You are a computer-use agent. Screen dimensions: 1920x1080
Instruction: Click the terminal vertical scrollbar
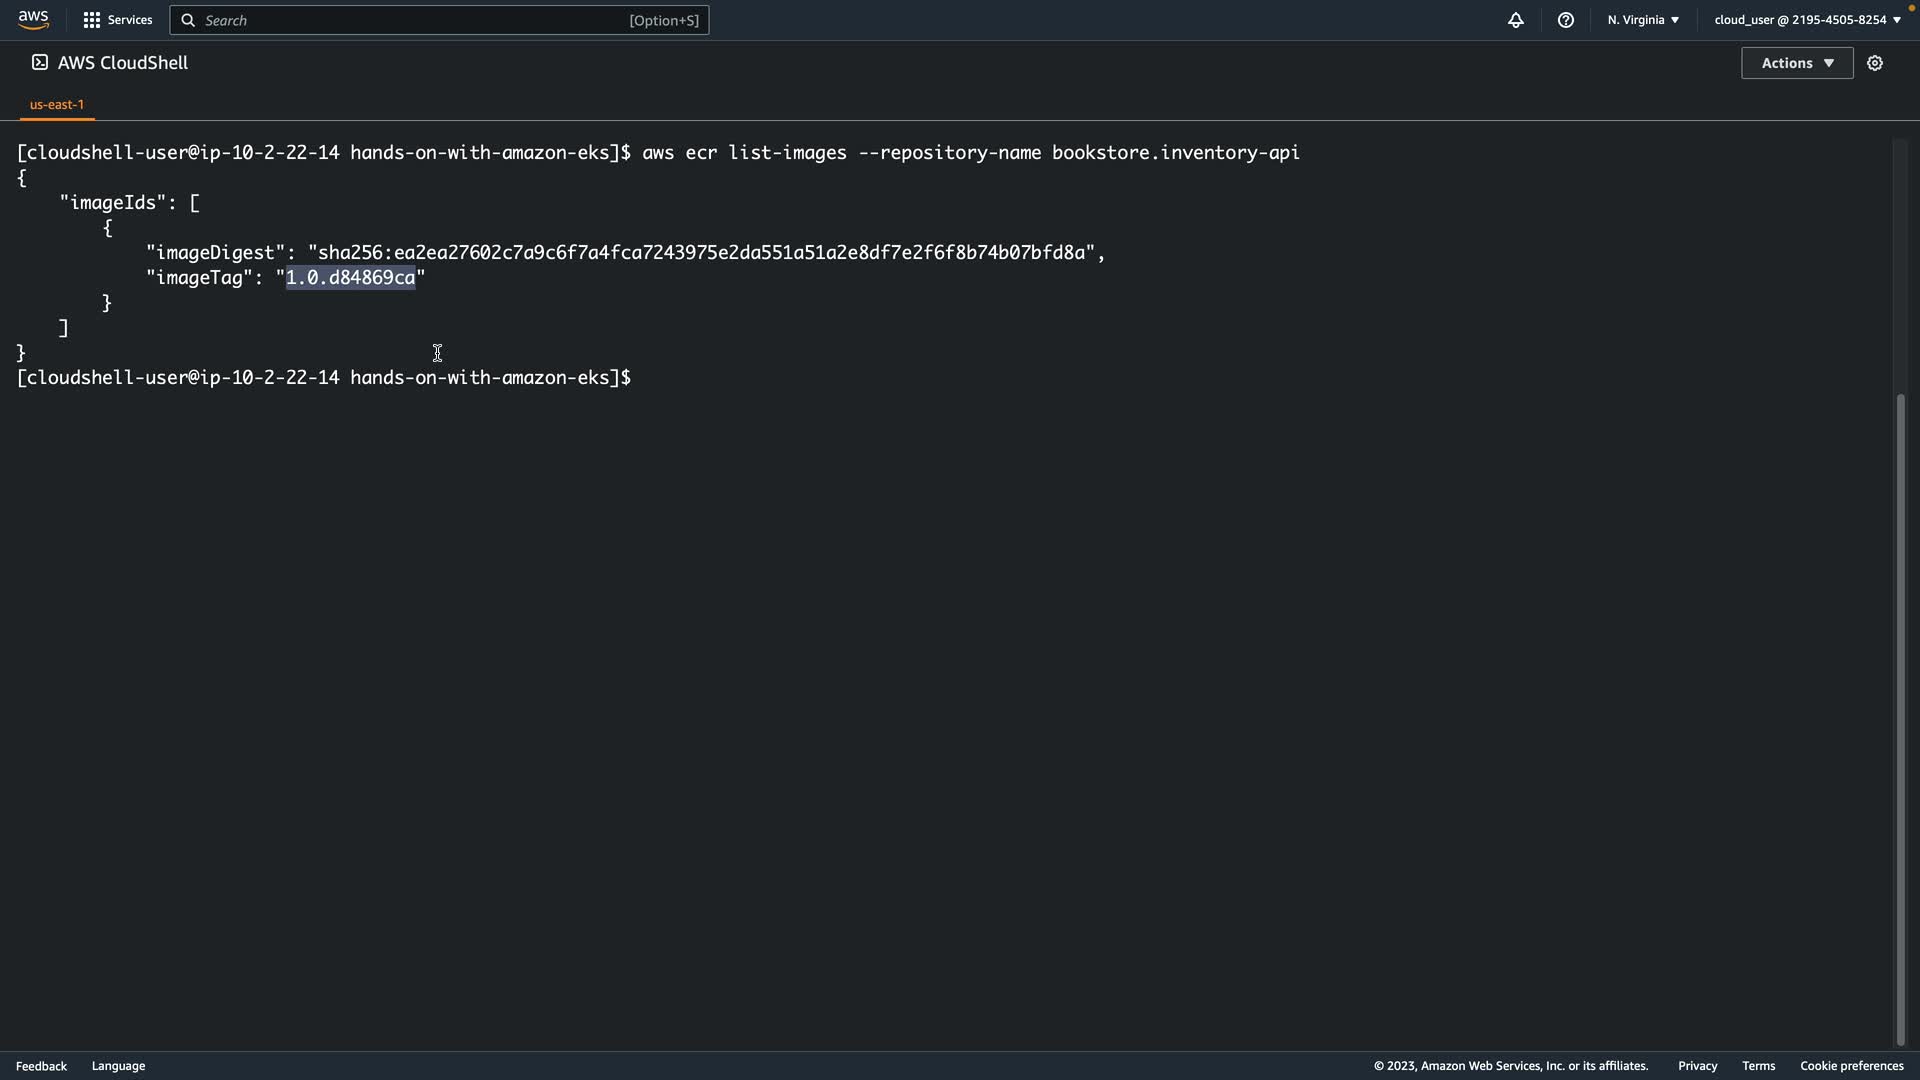1900,720
